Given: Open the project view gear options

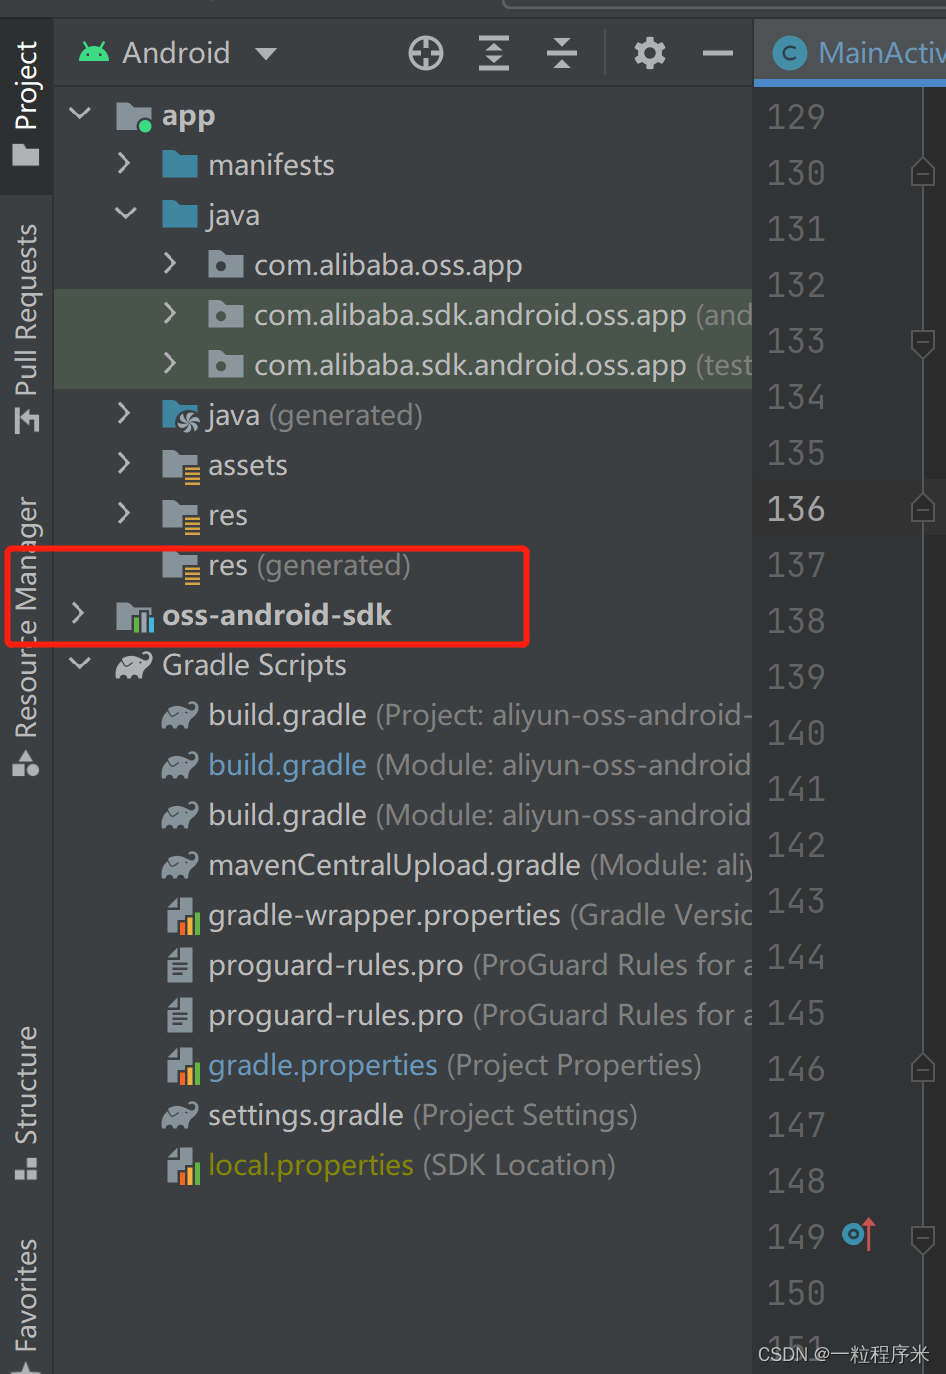Looking at the screenshot, I should click(650, 53).
